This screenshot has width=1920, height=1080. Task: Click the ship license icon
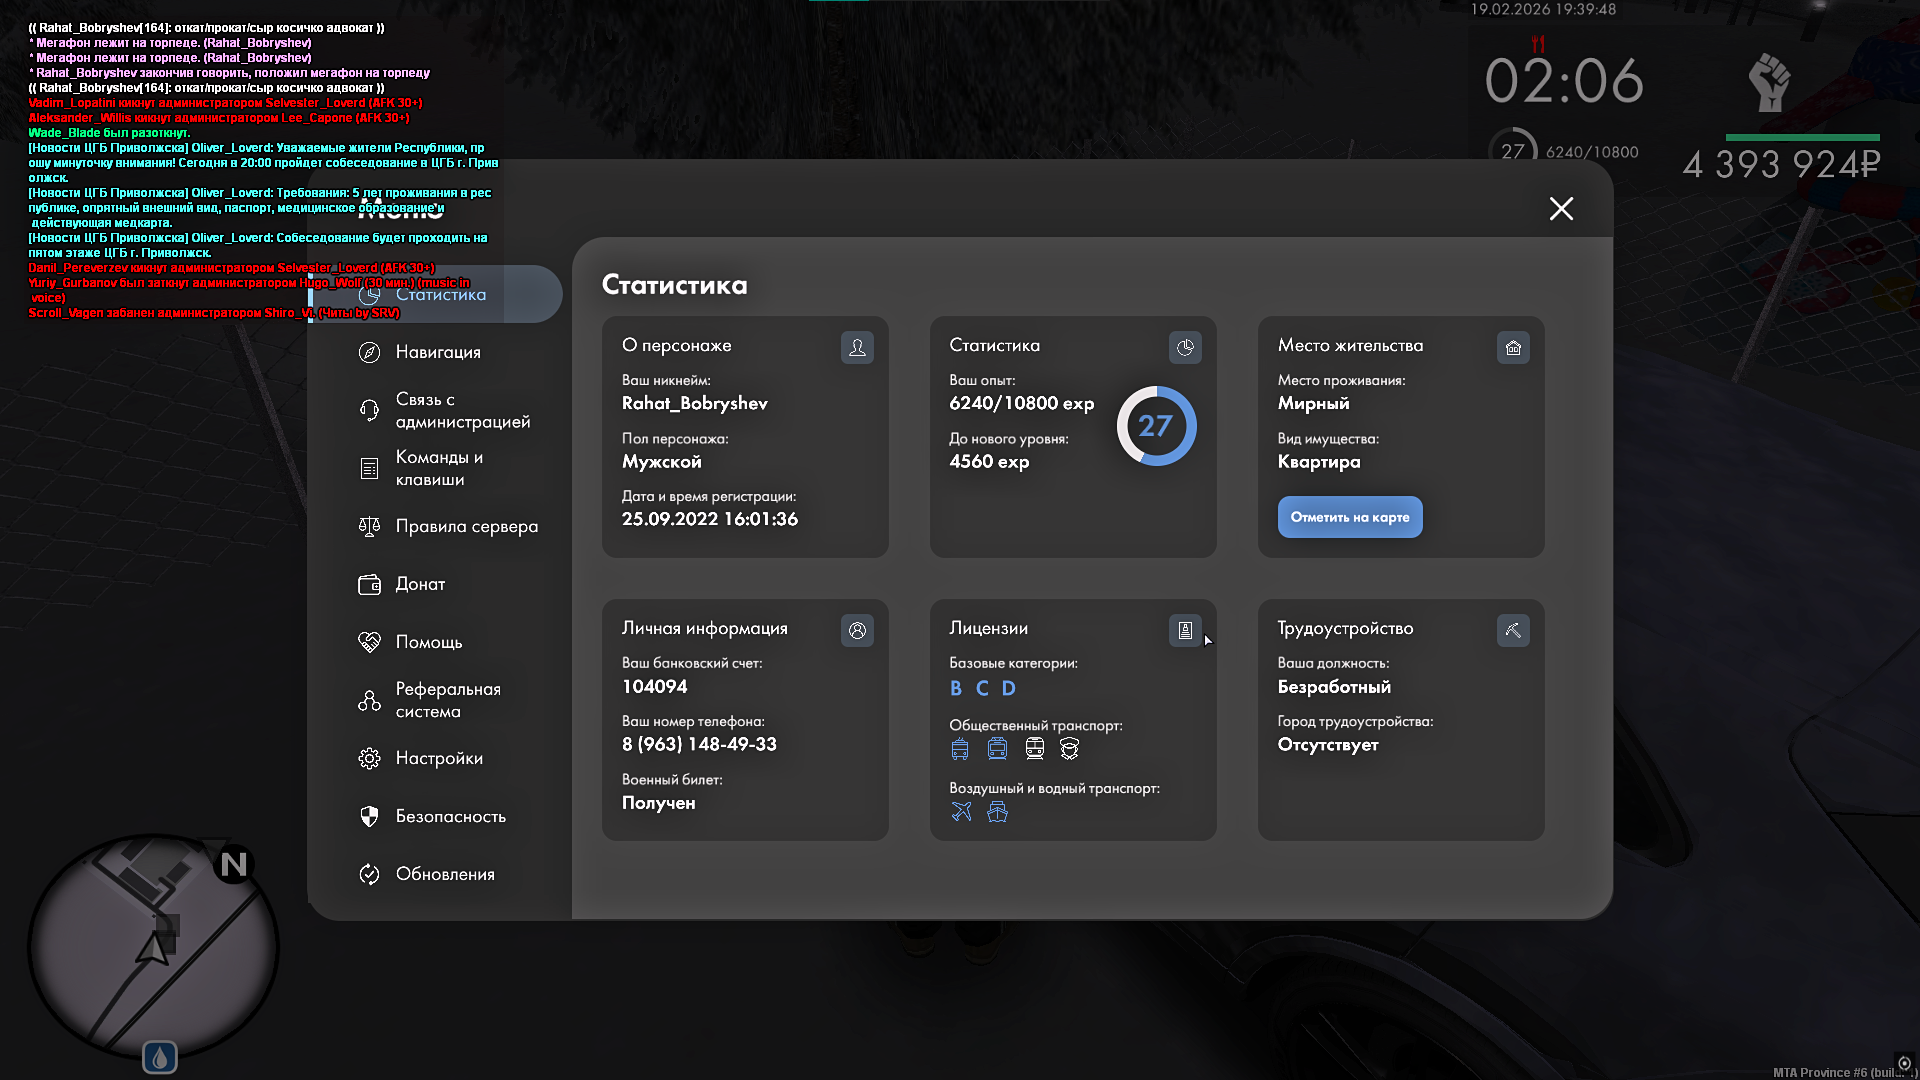997,811
